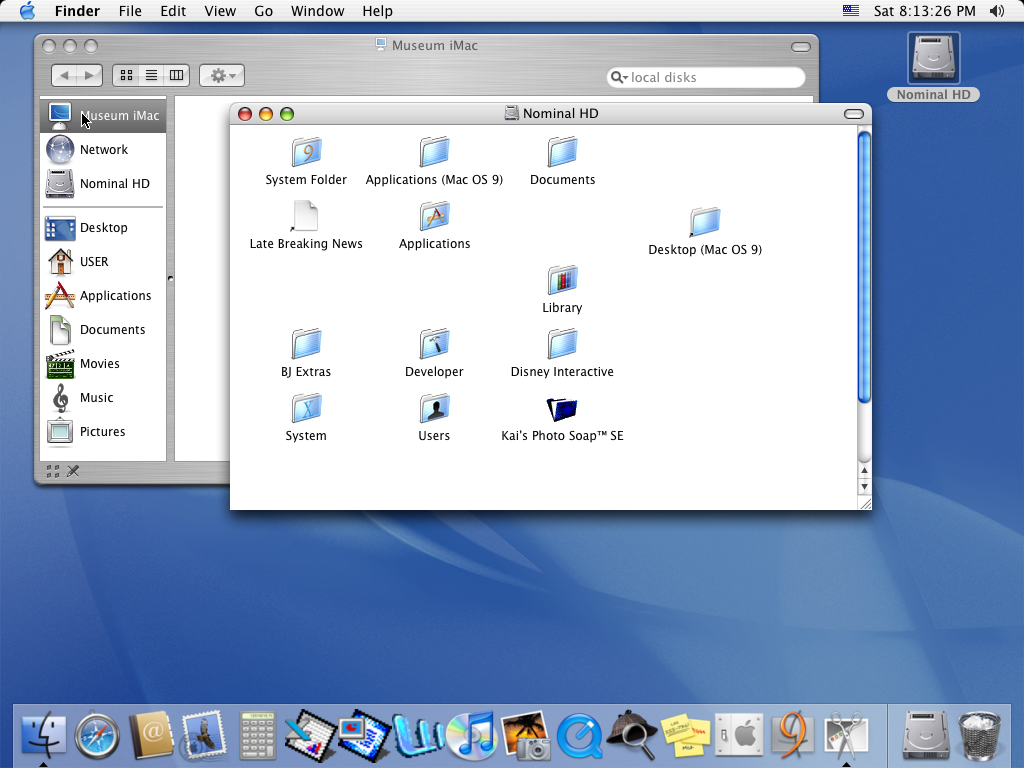Viewport: 1024px width, 768px height.
Task: Open Music in the sidebar
Action: point(103,398)
